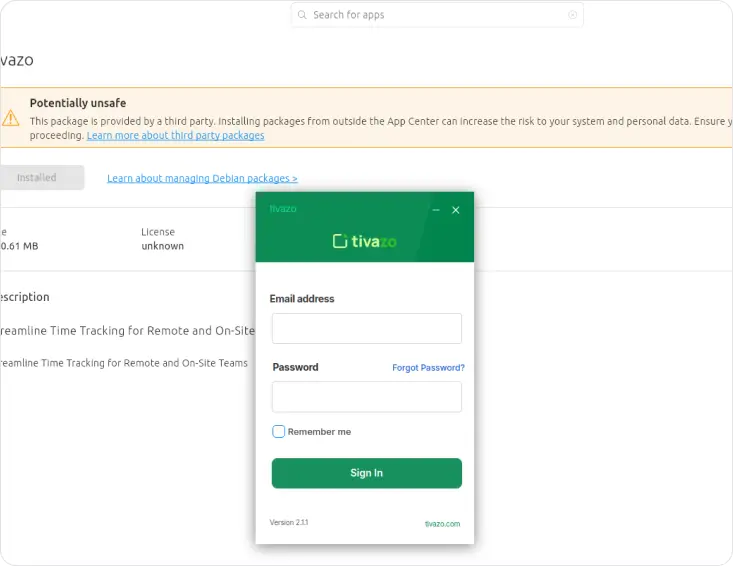Viewport: 733px width, 566px height.
Task: Clear the search field with the X icon
Action: 572,15
